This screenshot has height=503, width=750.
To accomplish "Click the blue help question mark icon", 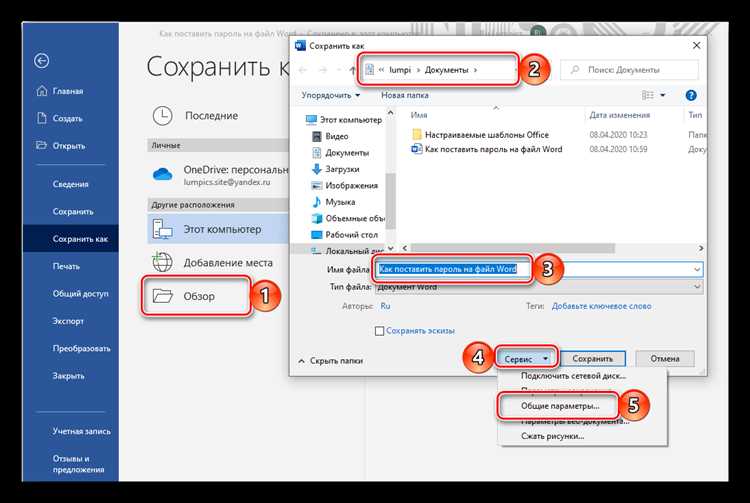I will pos(691,95).
